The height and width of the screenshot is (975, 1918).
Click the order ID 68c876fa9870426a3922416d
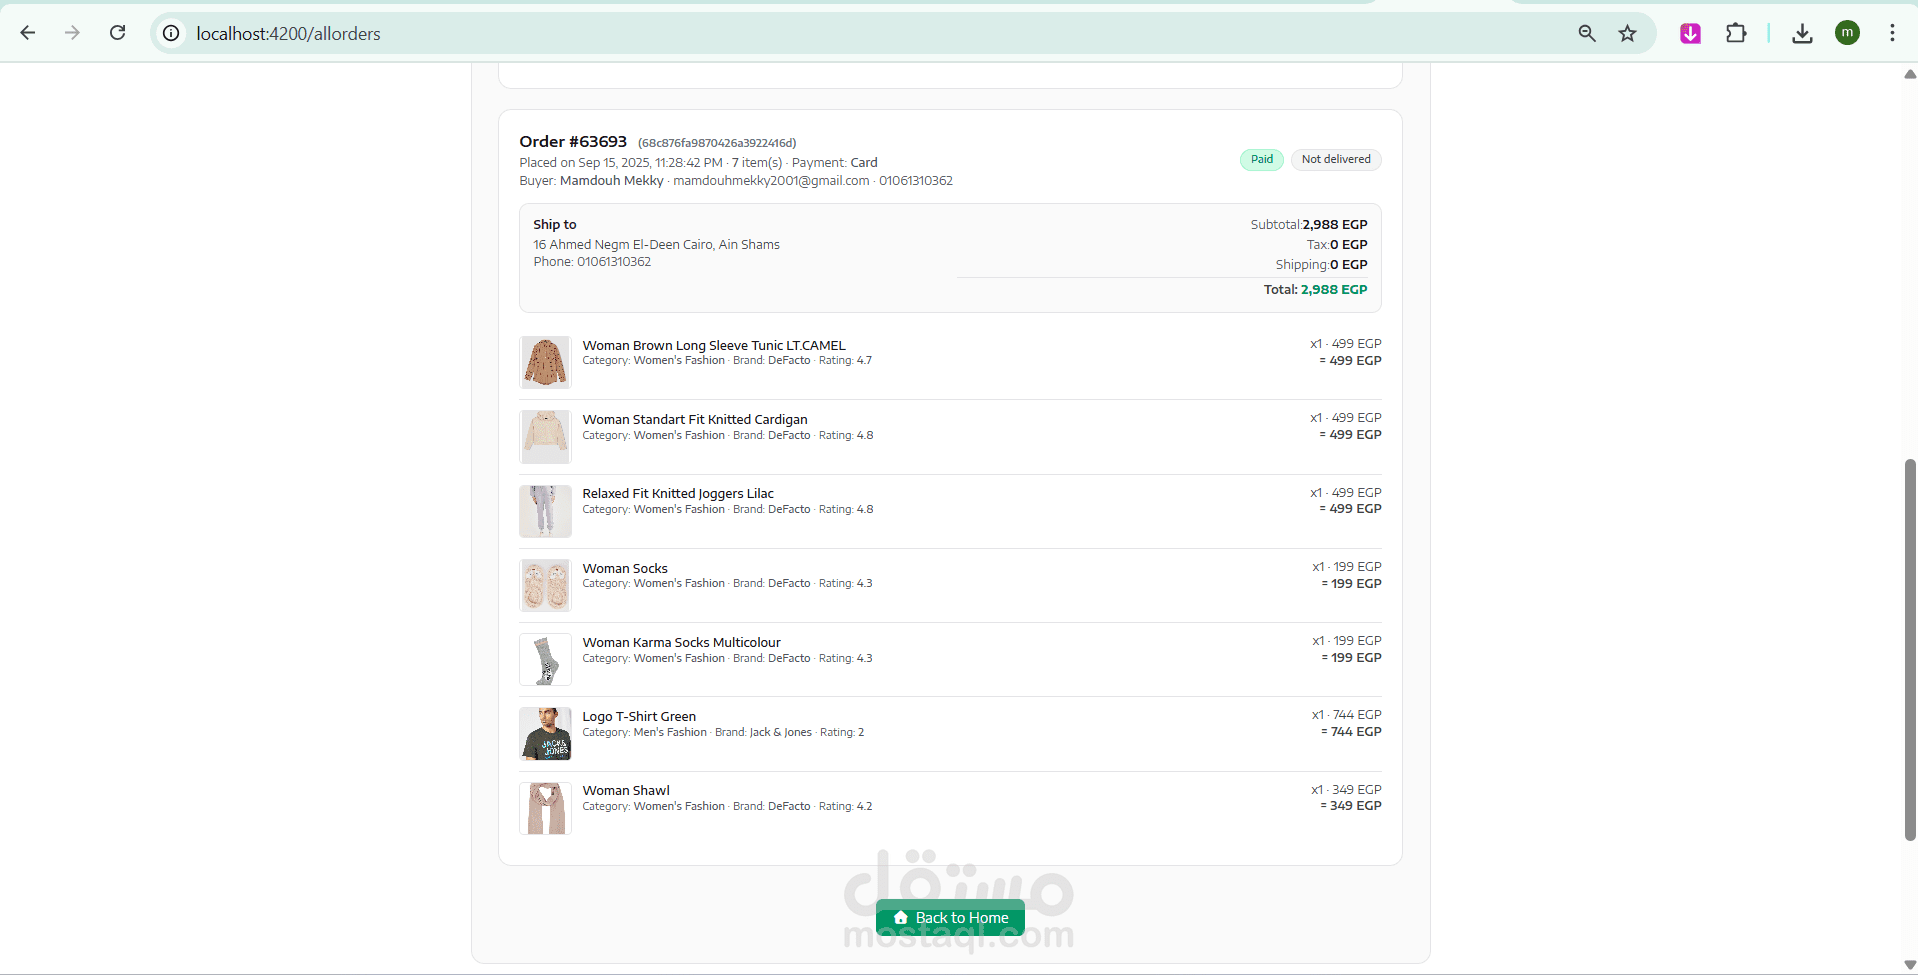click(717, 143)
